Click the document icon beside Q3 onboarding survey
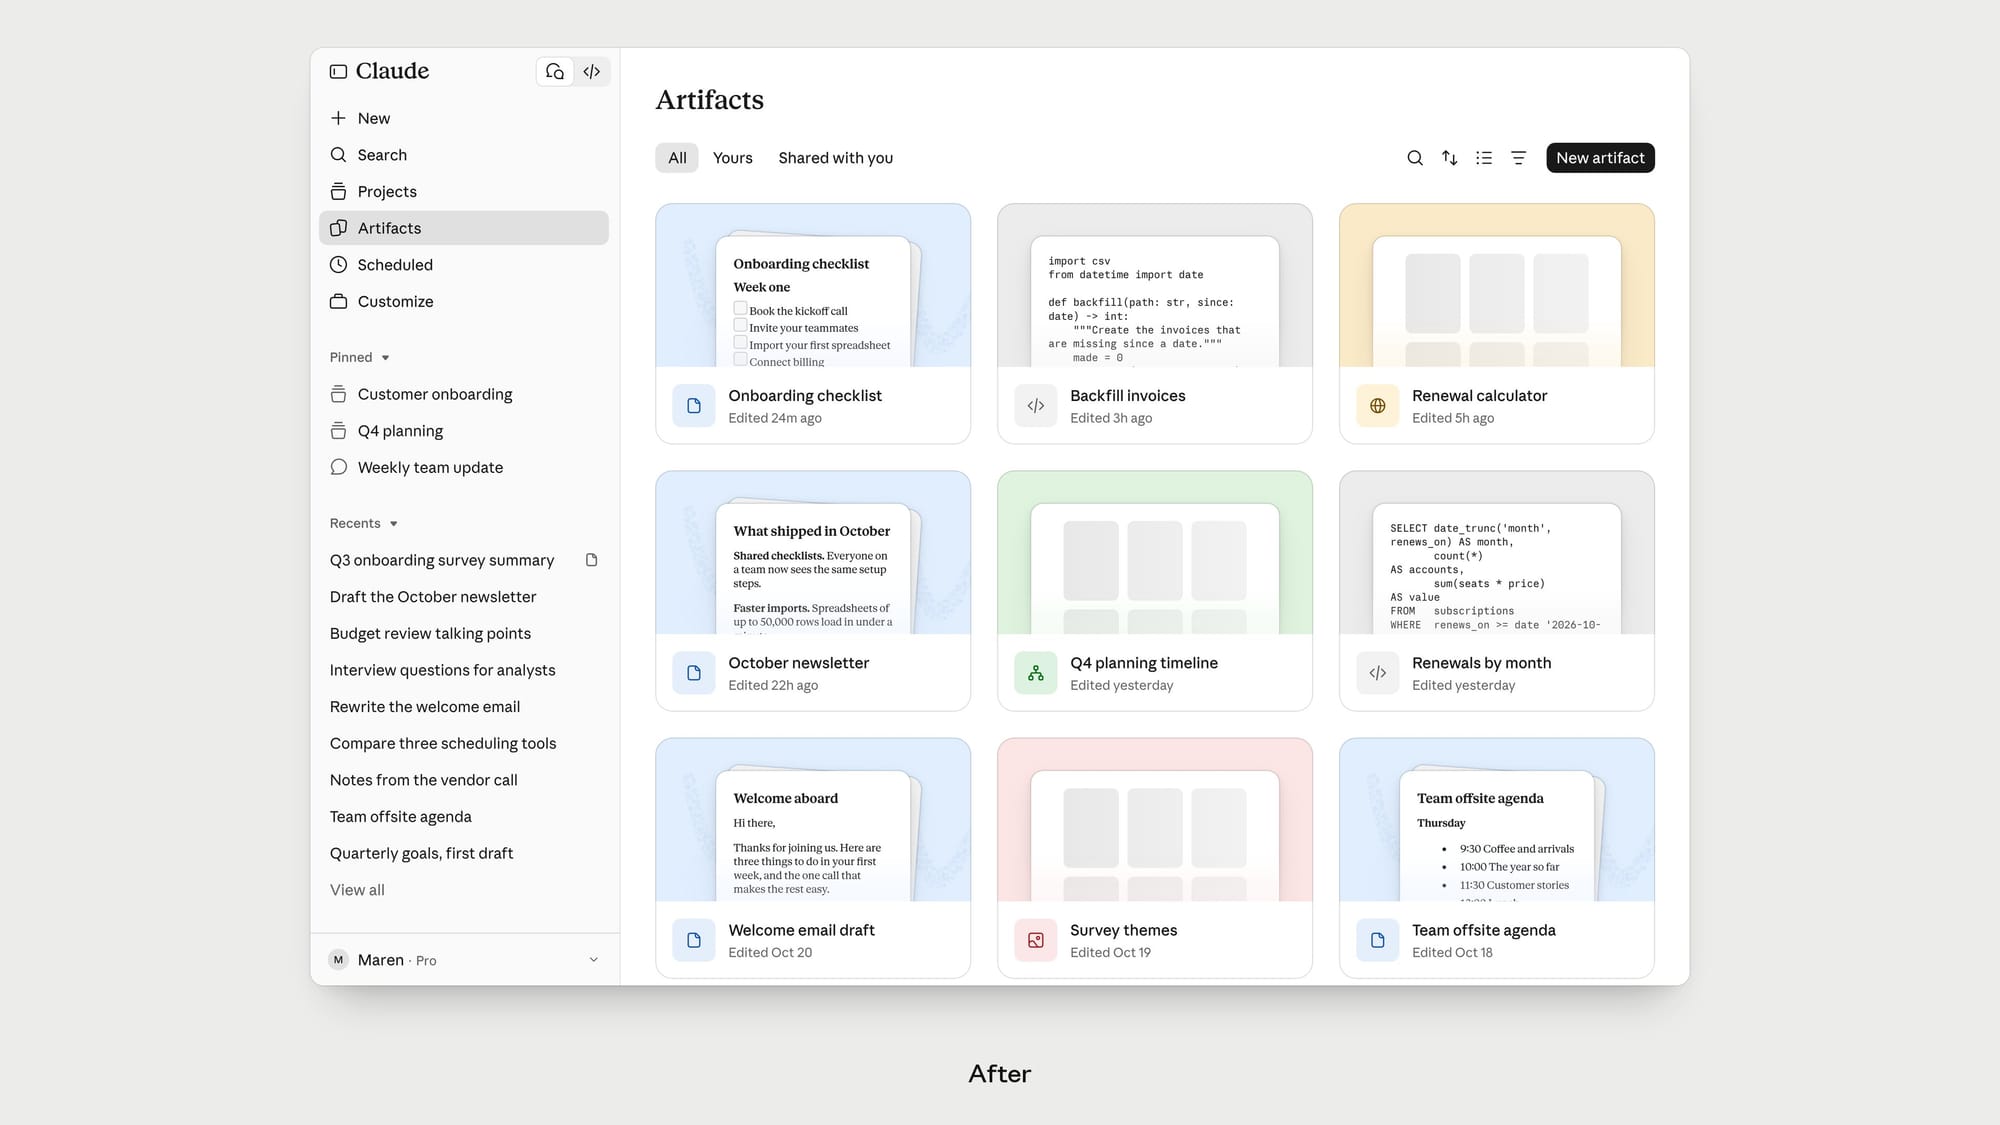The width and height of the screenshot is (2000, 1125). click(x=592, y=560)
